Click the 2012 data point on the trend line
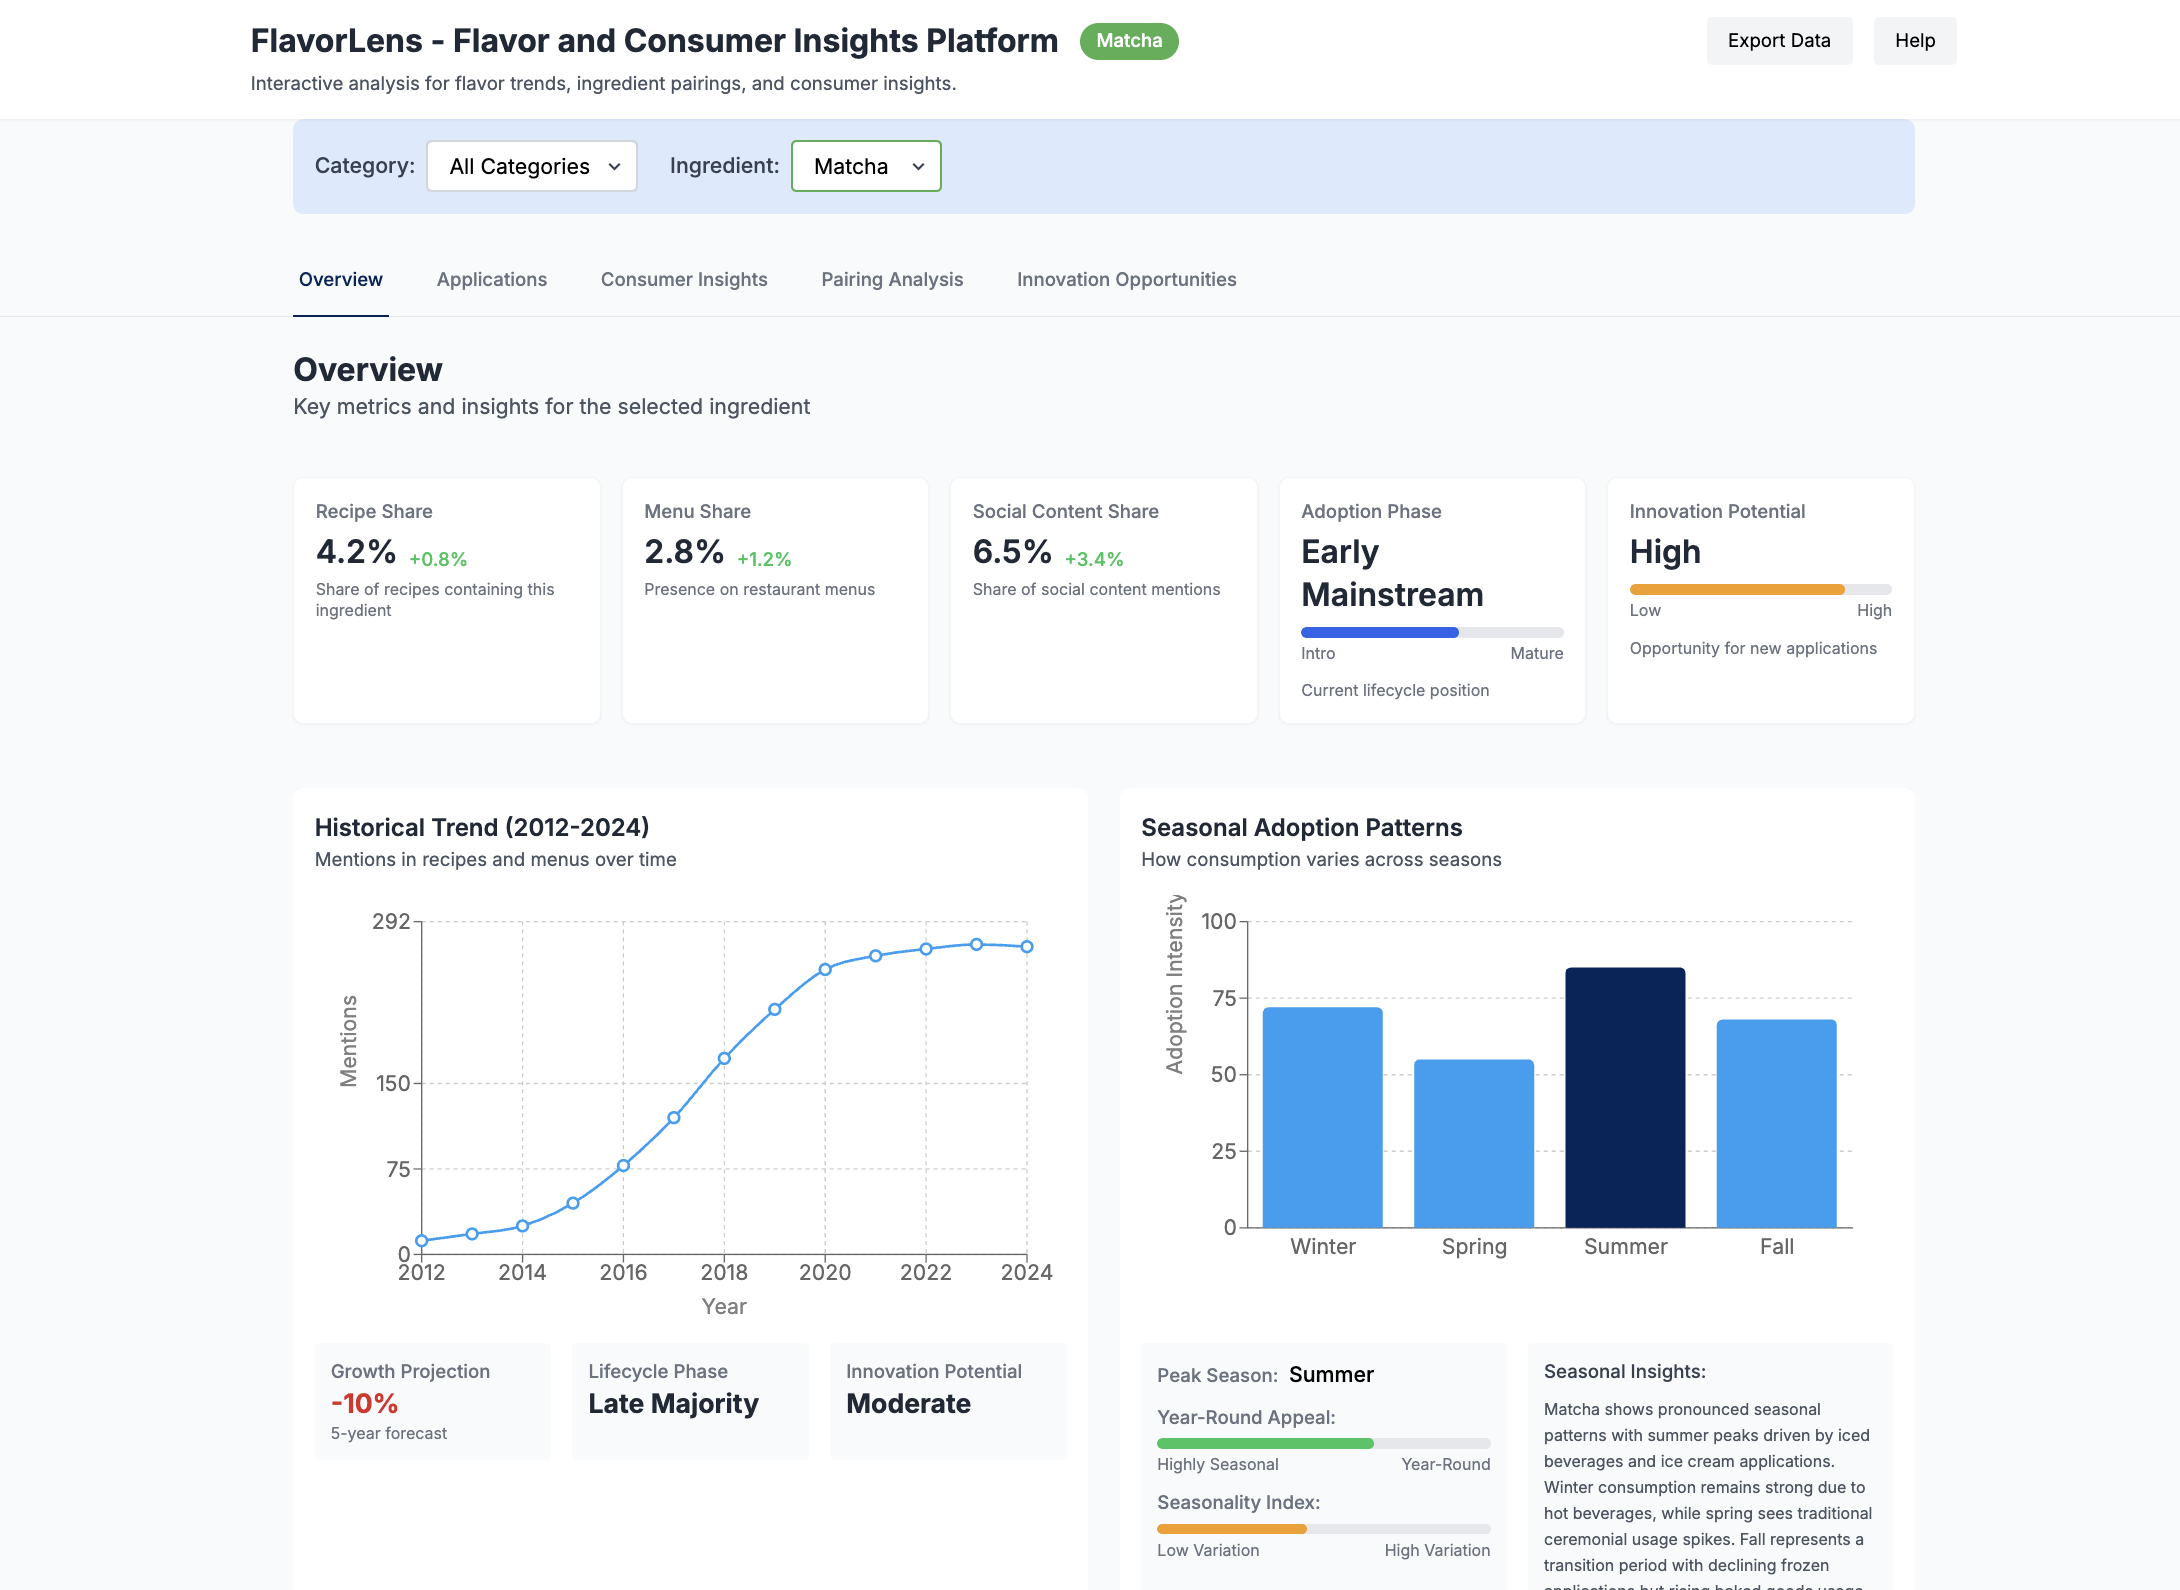The width and height of the screenshot is (2180, 1590). [422, 1241]
